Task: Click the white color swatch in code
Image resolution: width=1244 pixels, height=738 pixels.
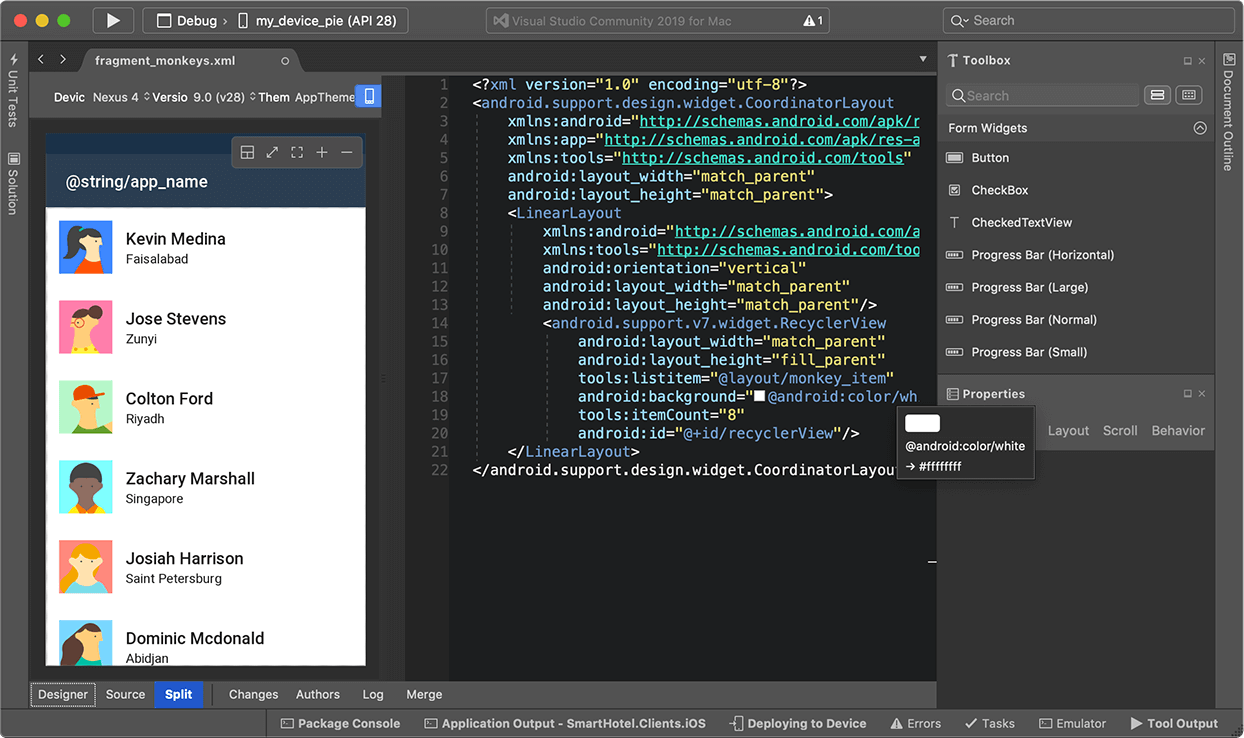Action: (x=760, y=396)
